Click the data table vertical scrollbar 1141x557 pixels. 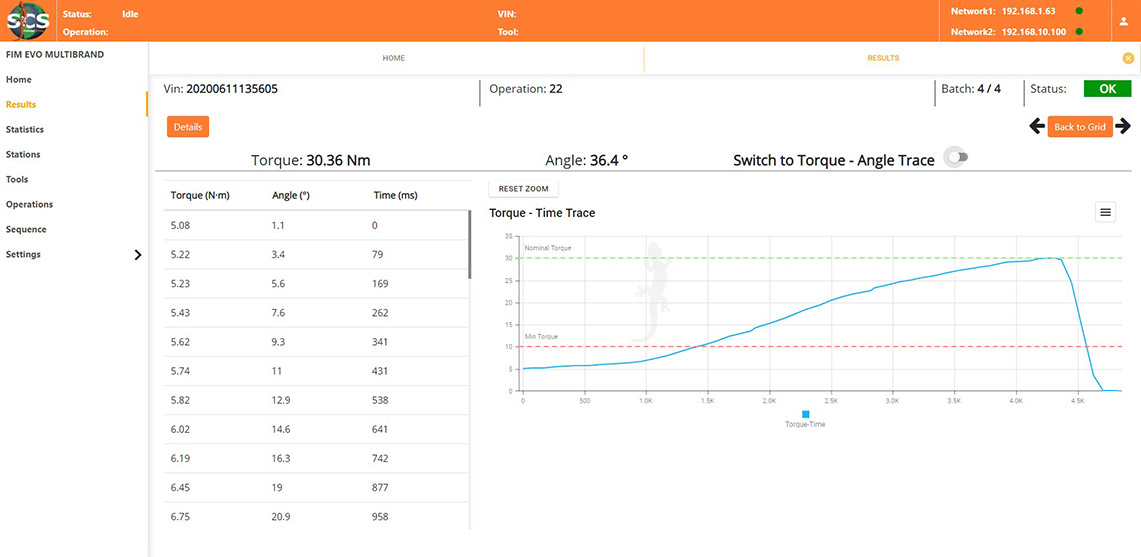click(x=469, y=245)
